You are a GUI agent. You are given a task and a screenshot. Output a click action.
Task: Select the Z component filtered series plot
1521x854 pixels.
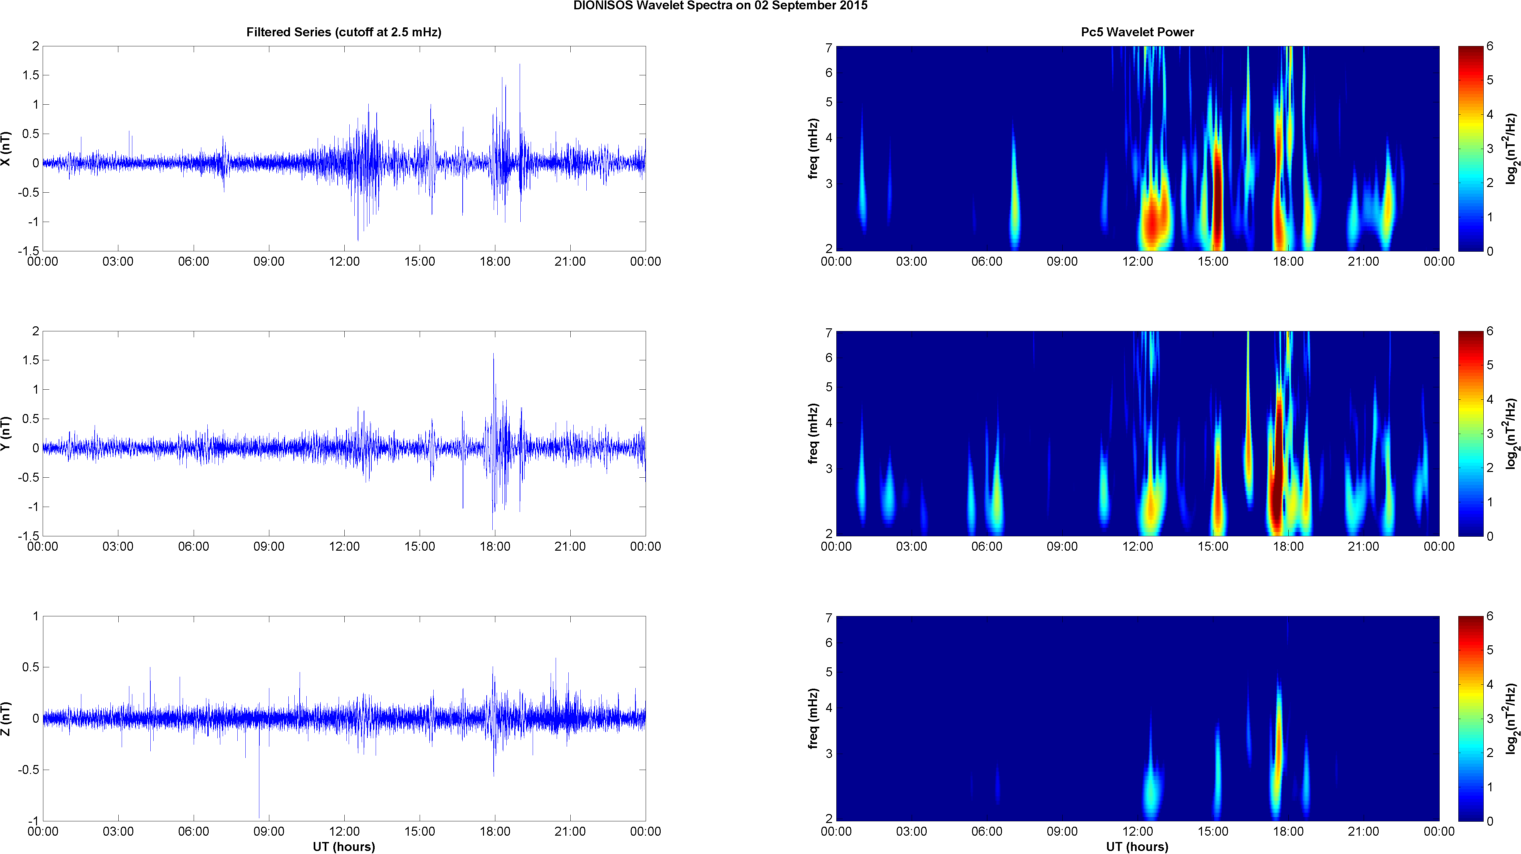coord(344,718)
